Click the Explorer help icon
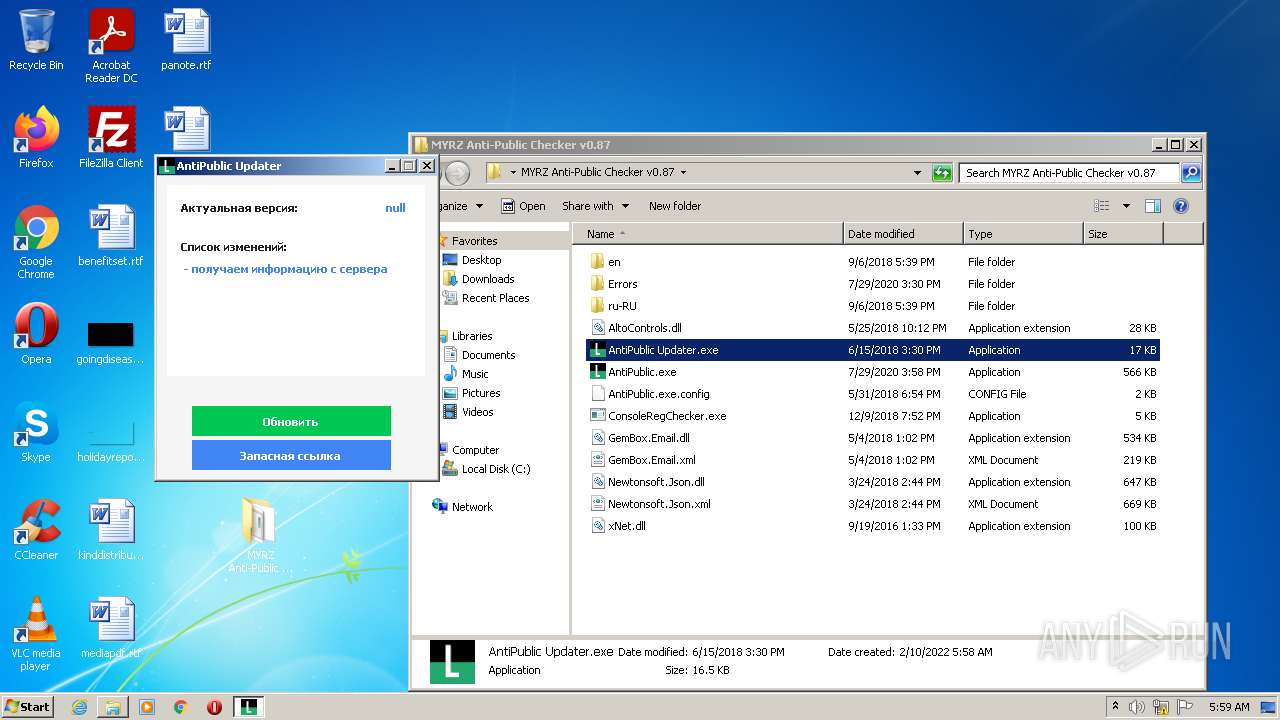Screen dimensions: 1280x720 1180,206
